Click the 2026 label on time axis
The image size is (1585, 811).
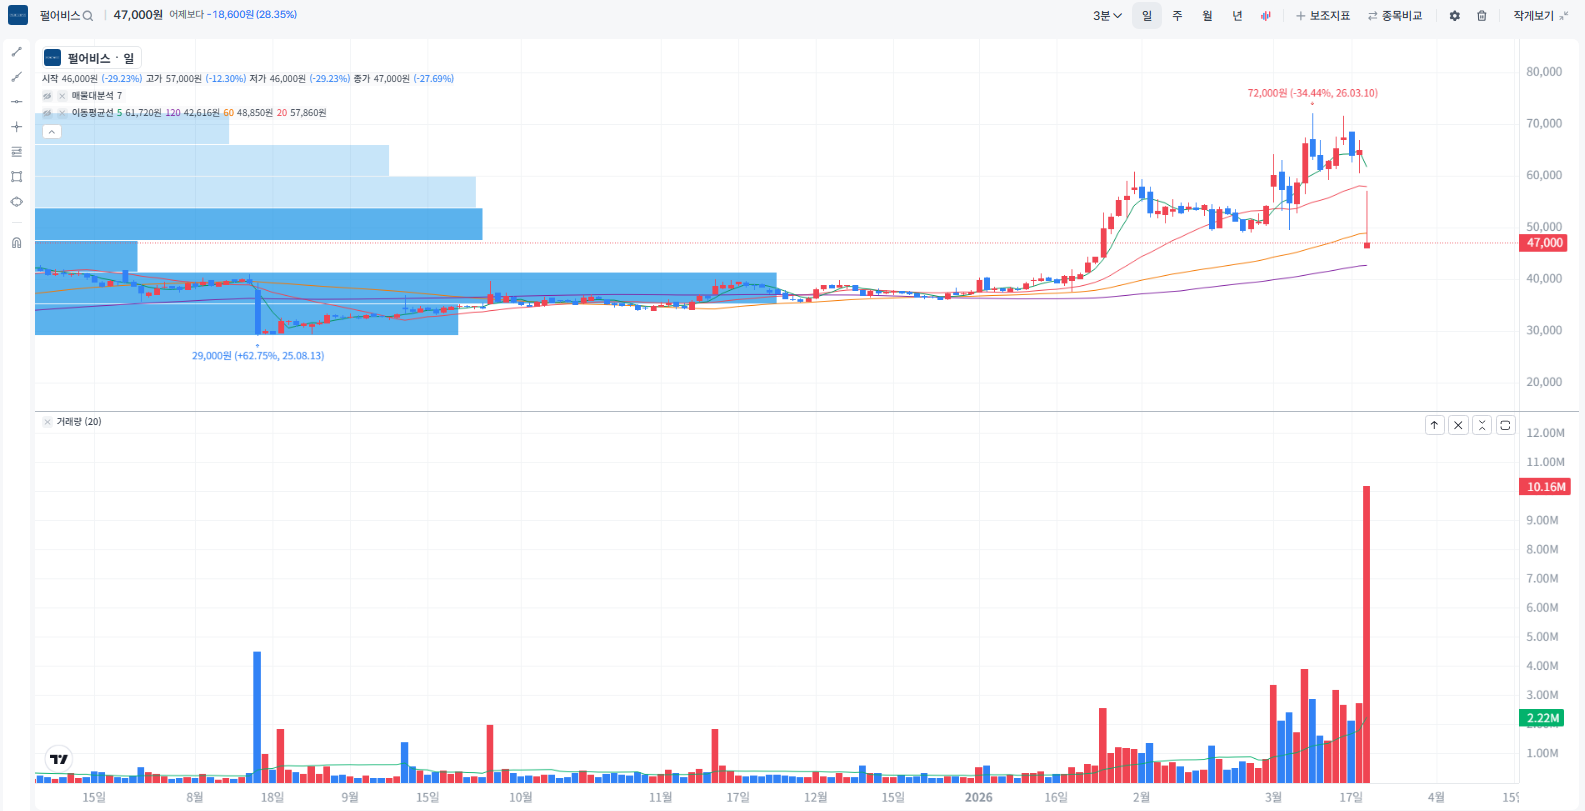click(x=979, y=797)
